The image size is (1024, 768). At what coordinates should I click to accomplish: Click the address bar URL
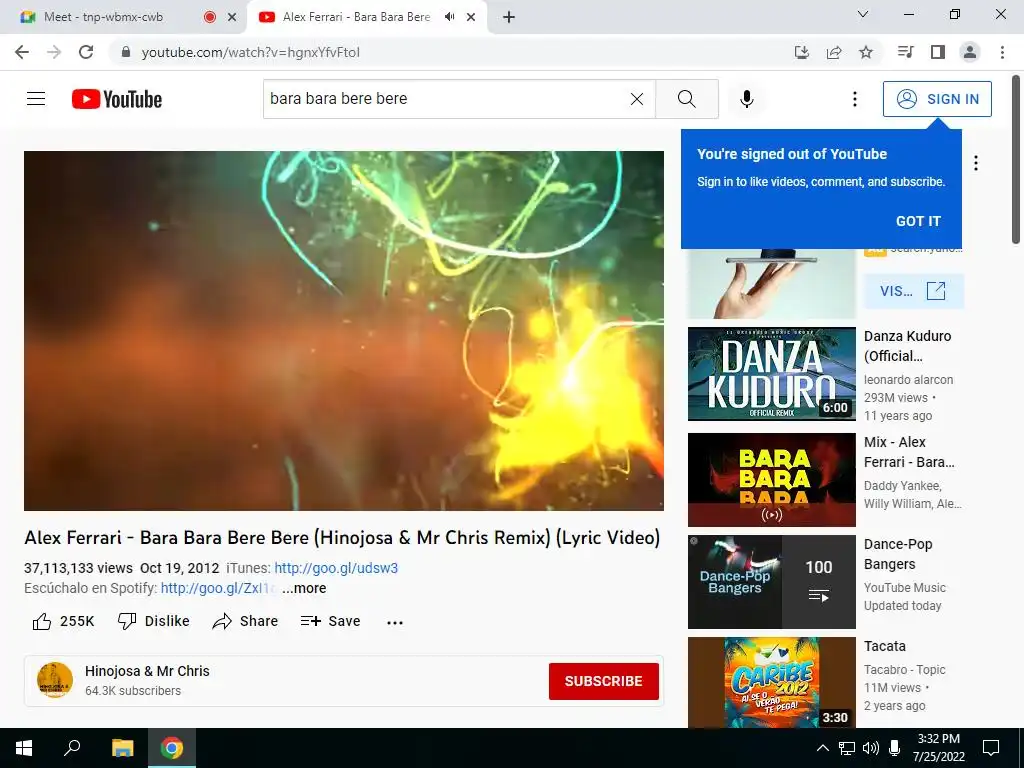tap(251, 52)
